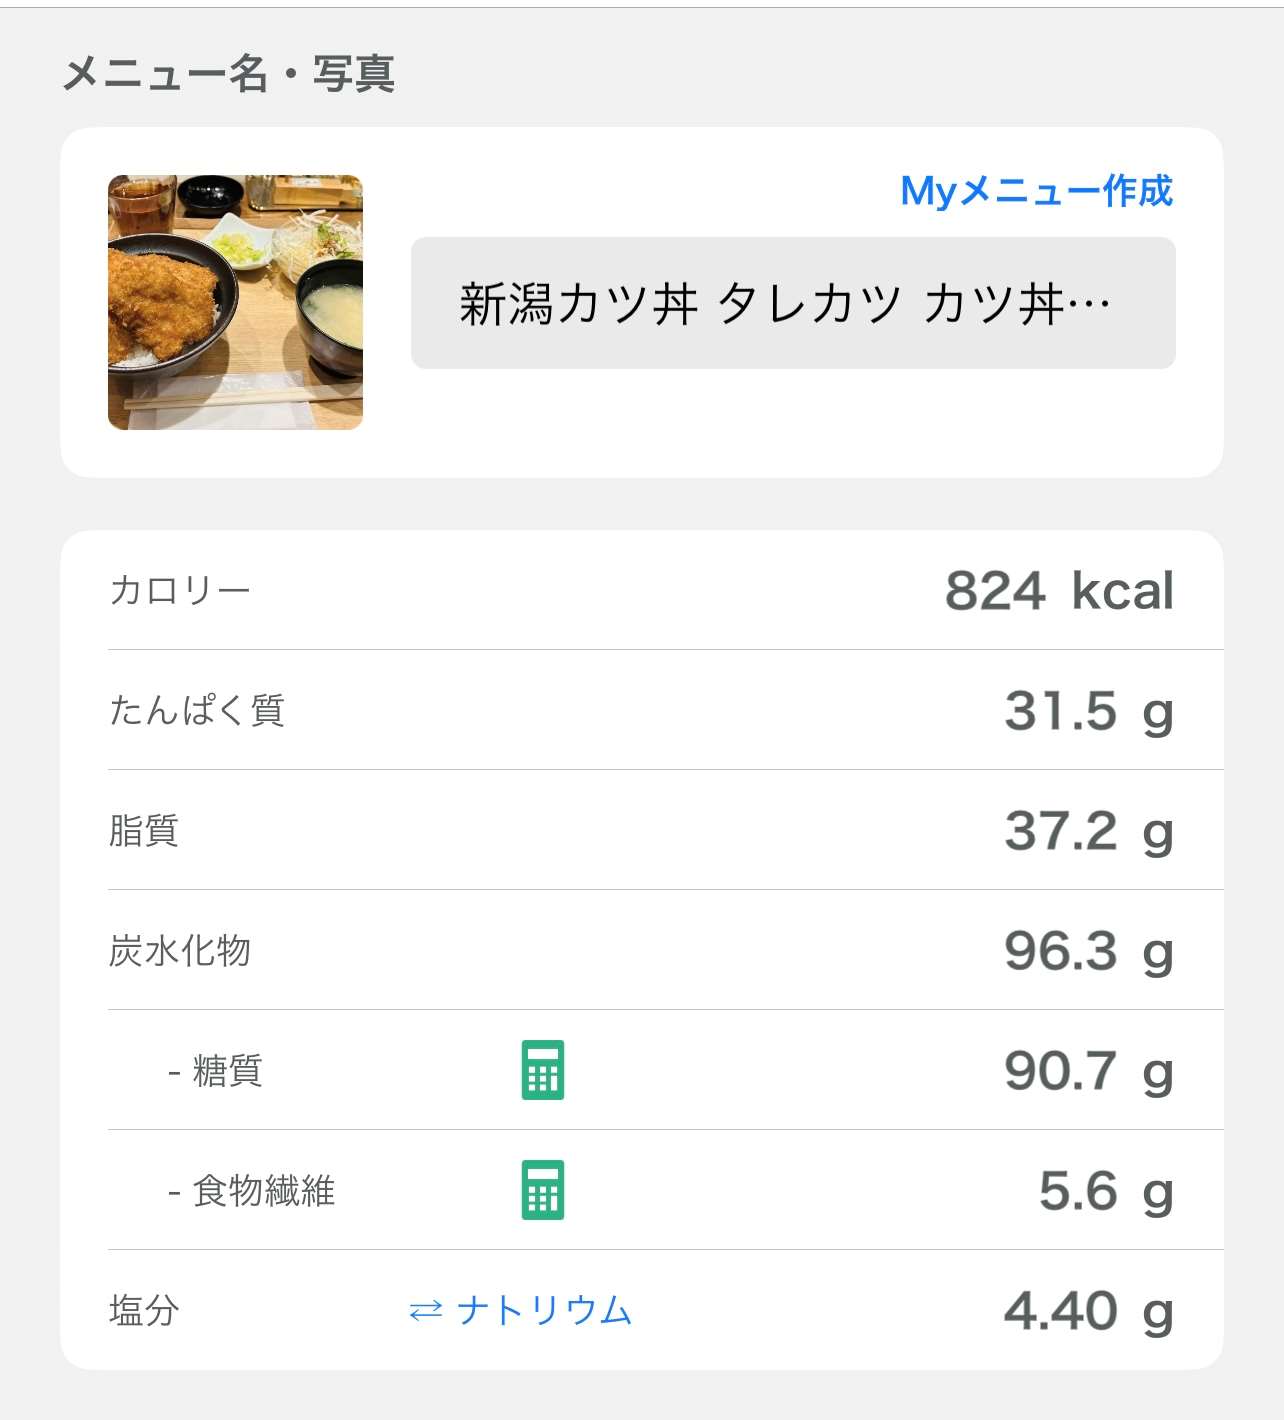The width and height of the screenshot is (1284, 1420).
Task: Edit the carbohydrate value 96.3 g
Action: point(1088,951)
